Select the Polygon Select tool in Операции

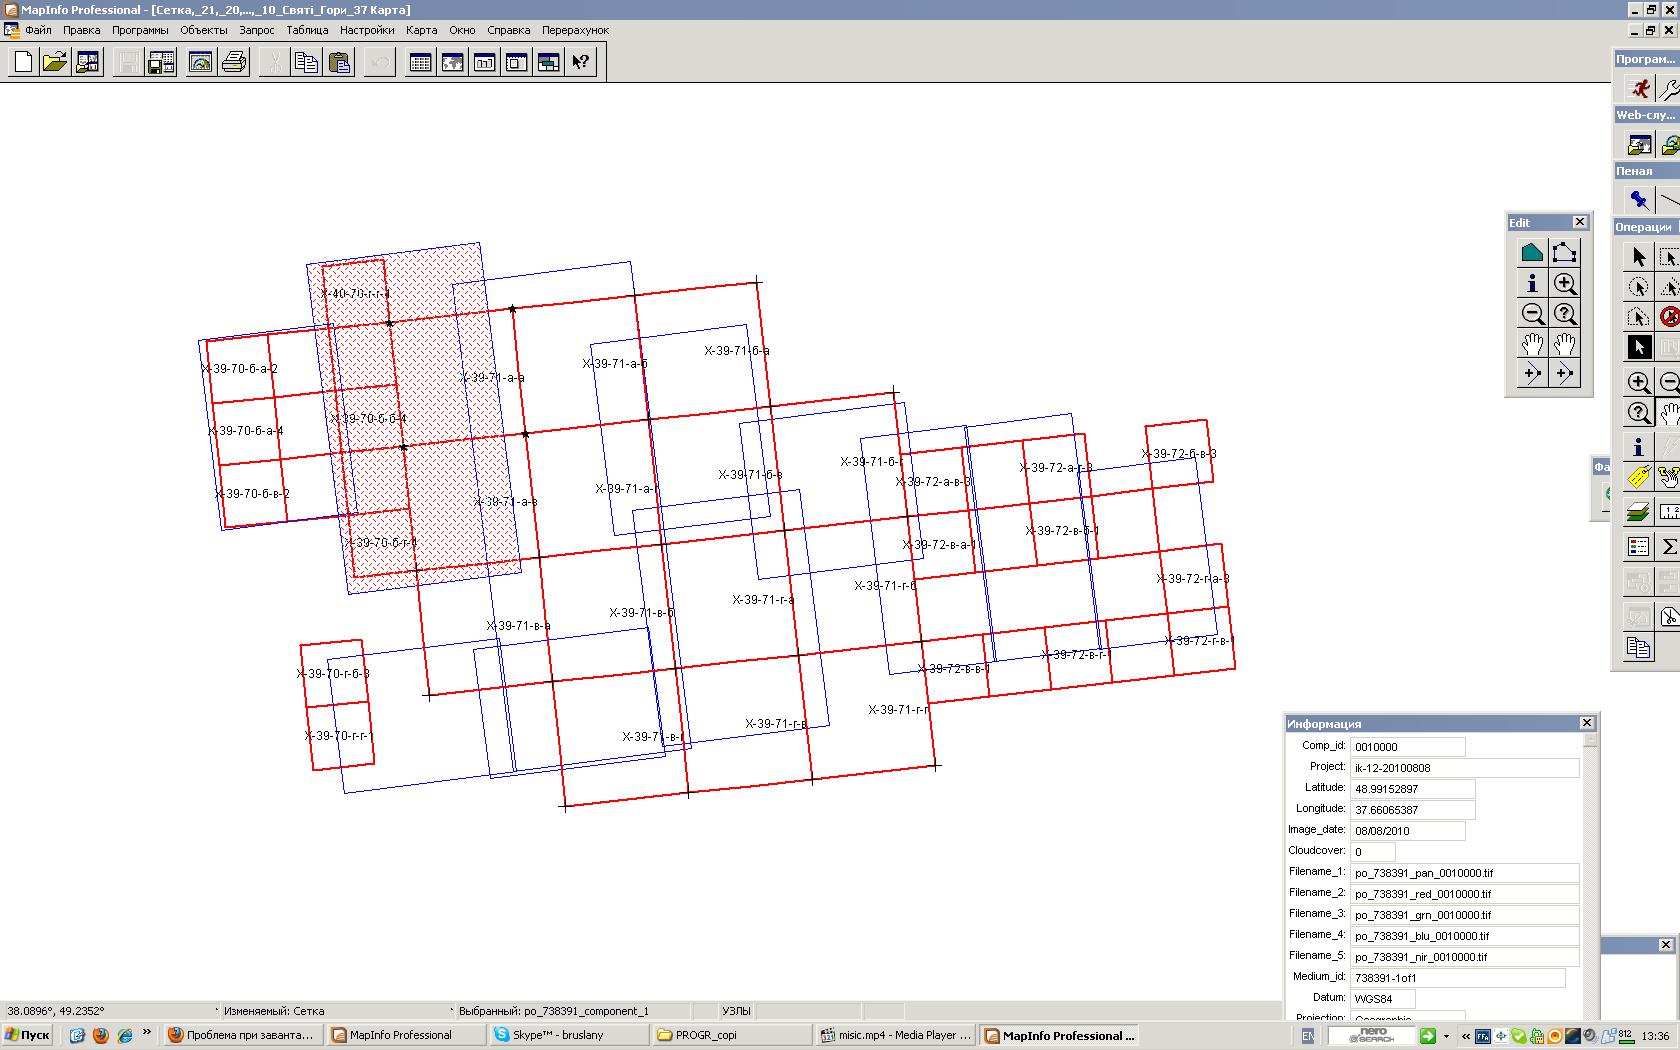(1638, 317)
